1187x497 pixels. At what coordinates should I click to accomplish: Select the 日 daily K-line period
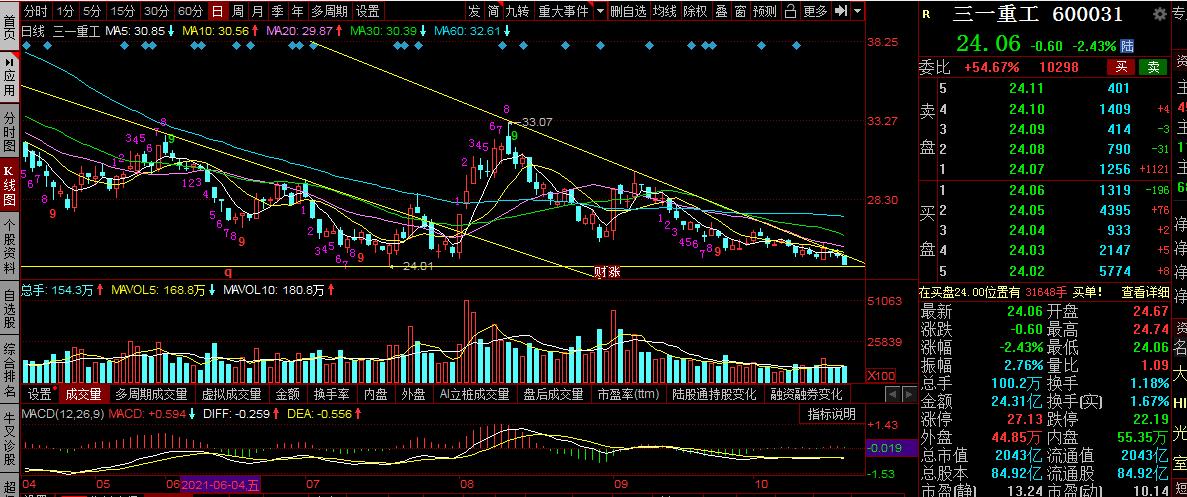(217, 11)
